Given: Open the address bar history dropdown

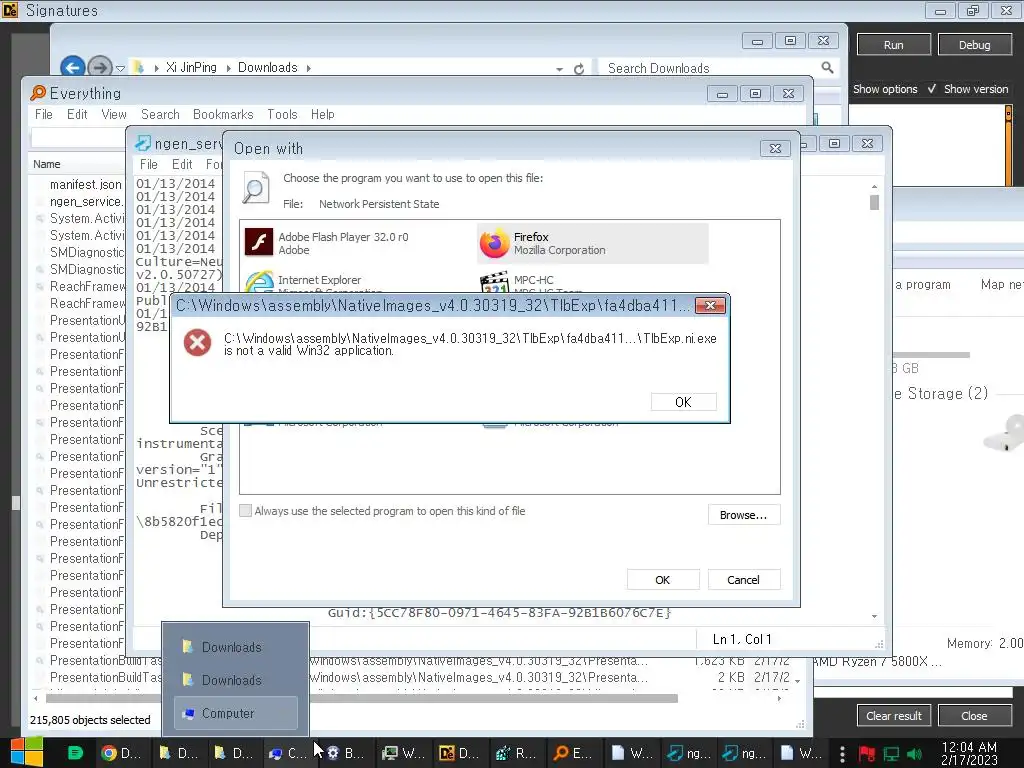Looking at the screenshot, I should click(560, 69).
